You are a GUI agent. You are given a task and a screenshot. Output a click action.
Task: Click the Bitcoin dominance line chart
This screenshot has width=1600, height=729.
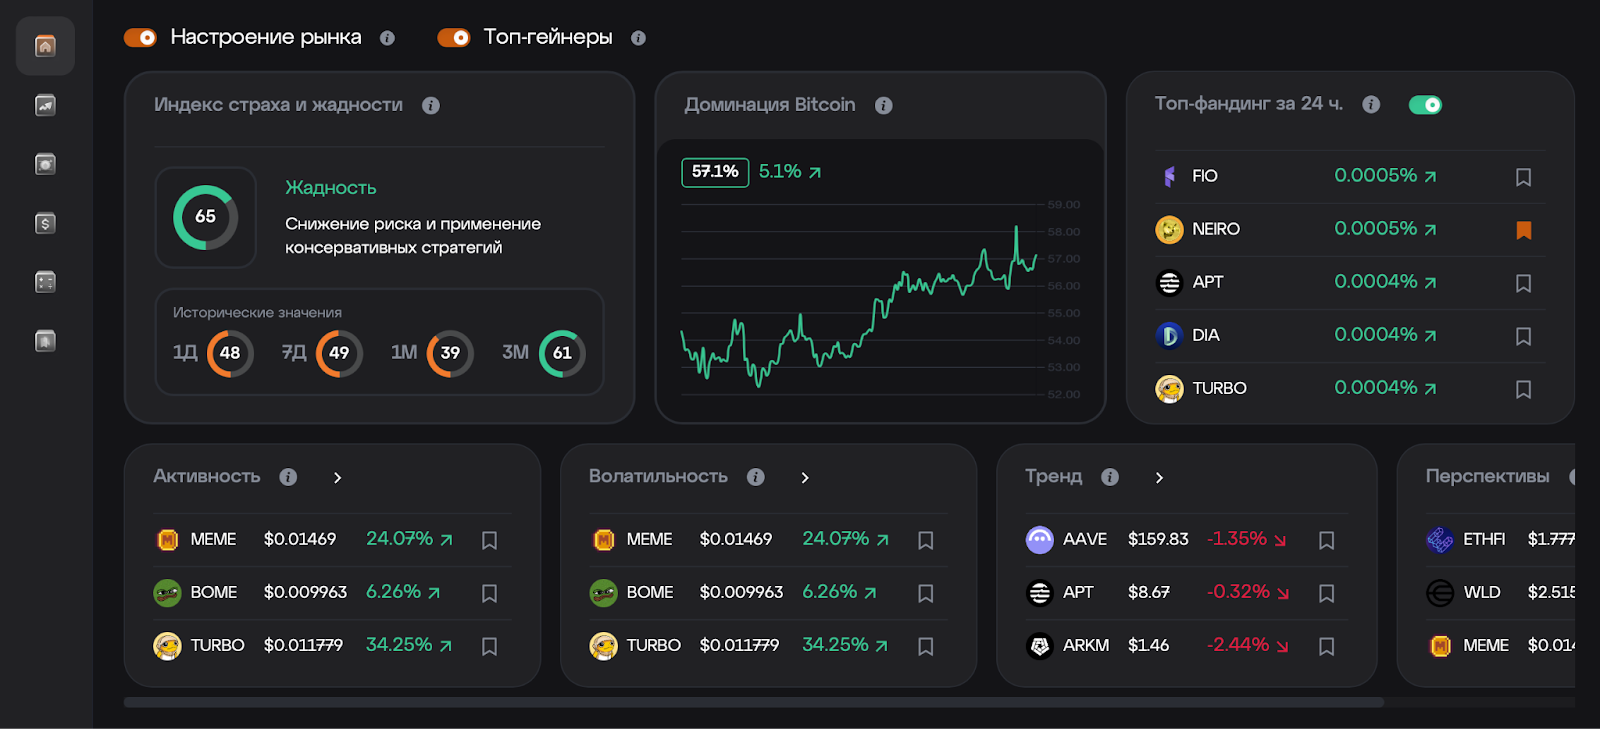[860, 305]
